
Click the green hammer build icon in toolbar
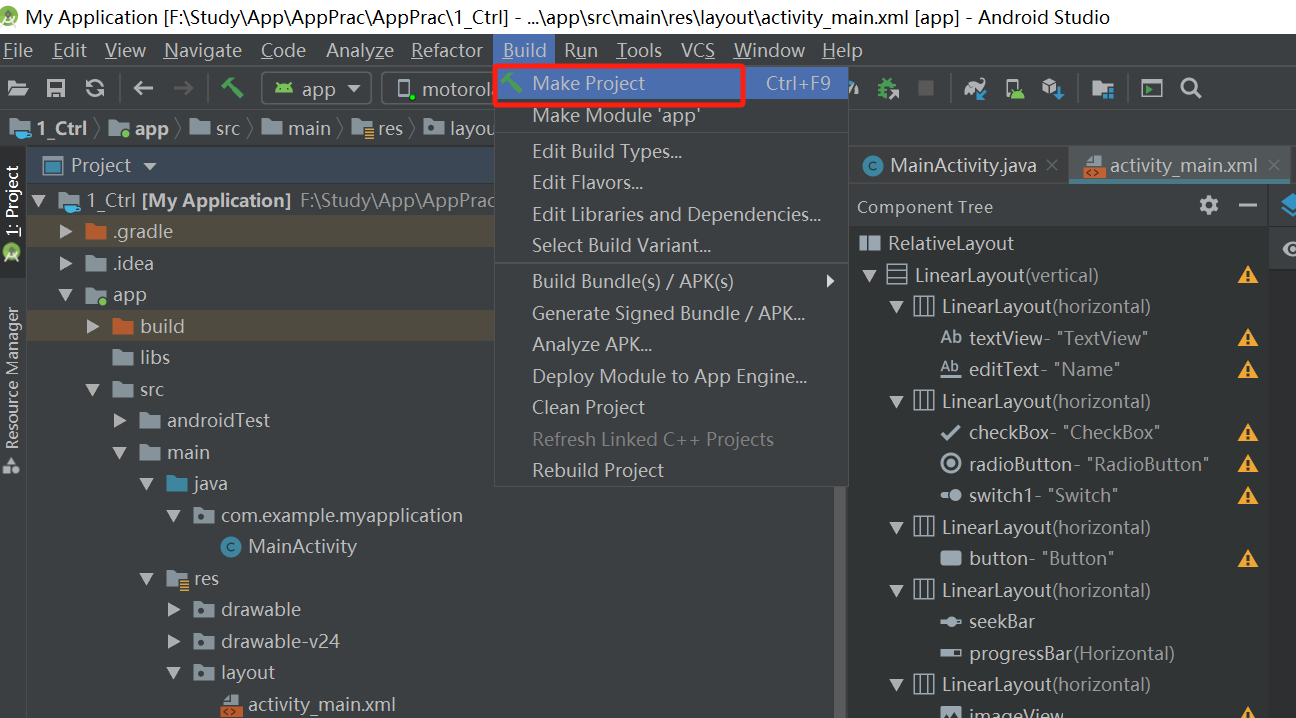[x=232, y=88]
